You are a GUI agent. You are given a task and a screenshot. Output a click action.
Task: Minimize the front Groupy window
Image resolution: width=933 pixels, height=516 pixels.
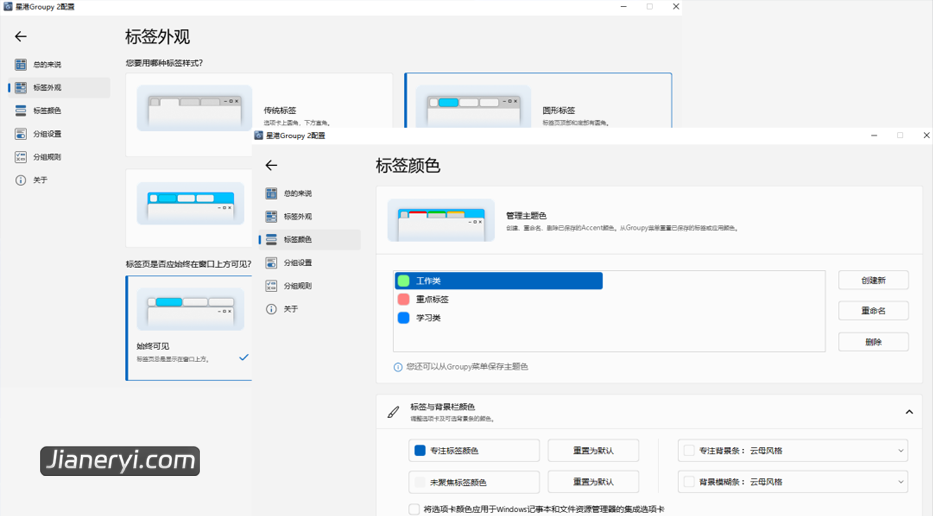click(x=874, y=136)
